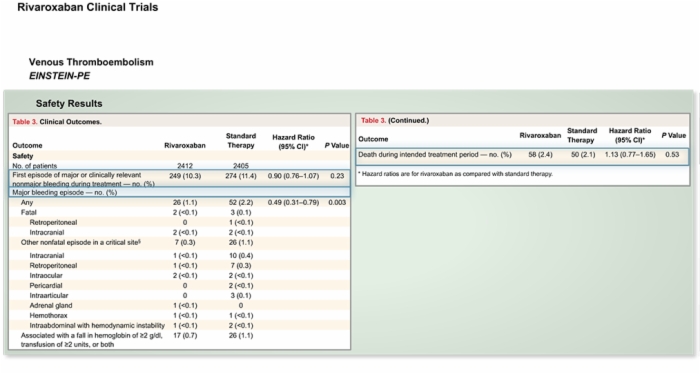Screen dimensions: 700x374
Task: Select the 'Fatal' row label
Action: 29,212
